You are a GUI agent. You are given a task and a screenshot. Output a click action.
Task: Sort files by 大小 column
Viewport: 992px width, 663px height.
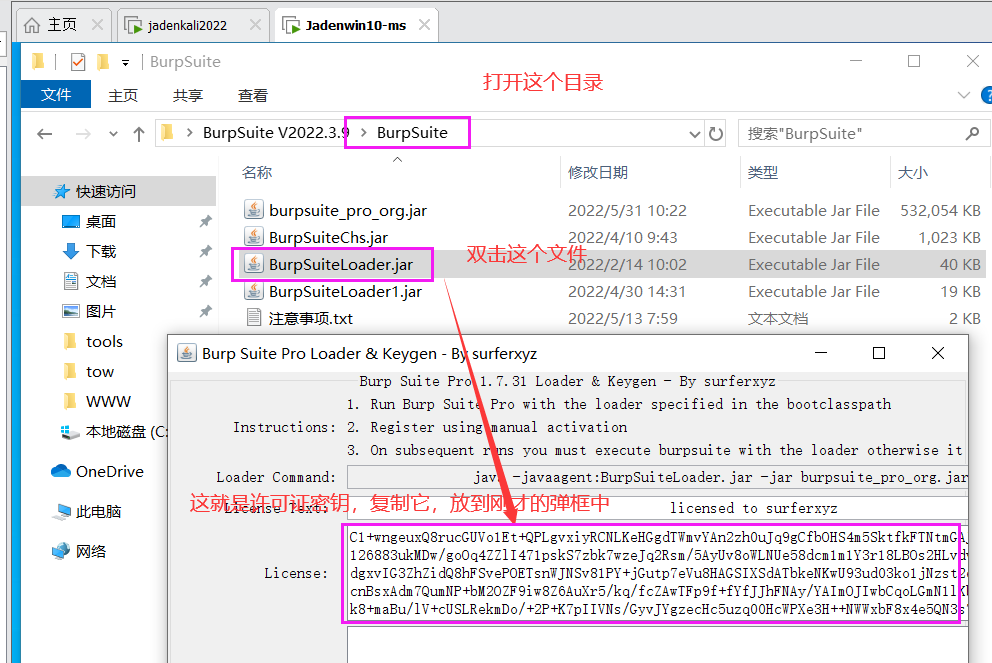click(913, 172)
